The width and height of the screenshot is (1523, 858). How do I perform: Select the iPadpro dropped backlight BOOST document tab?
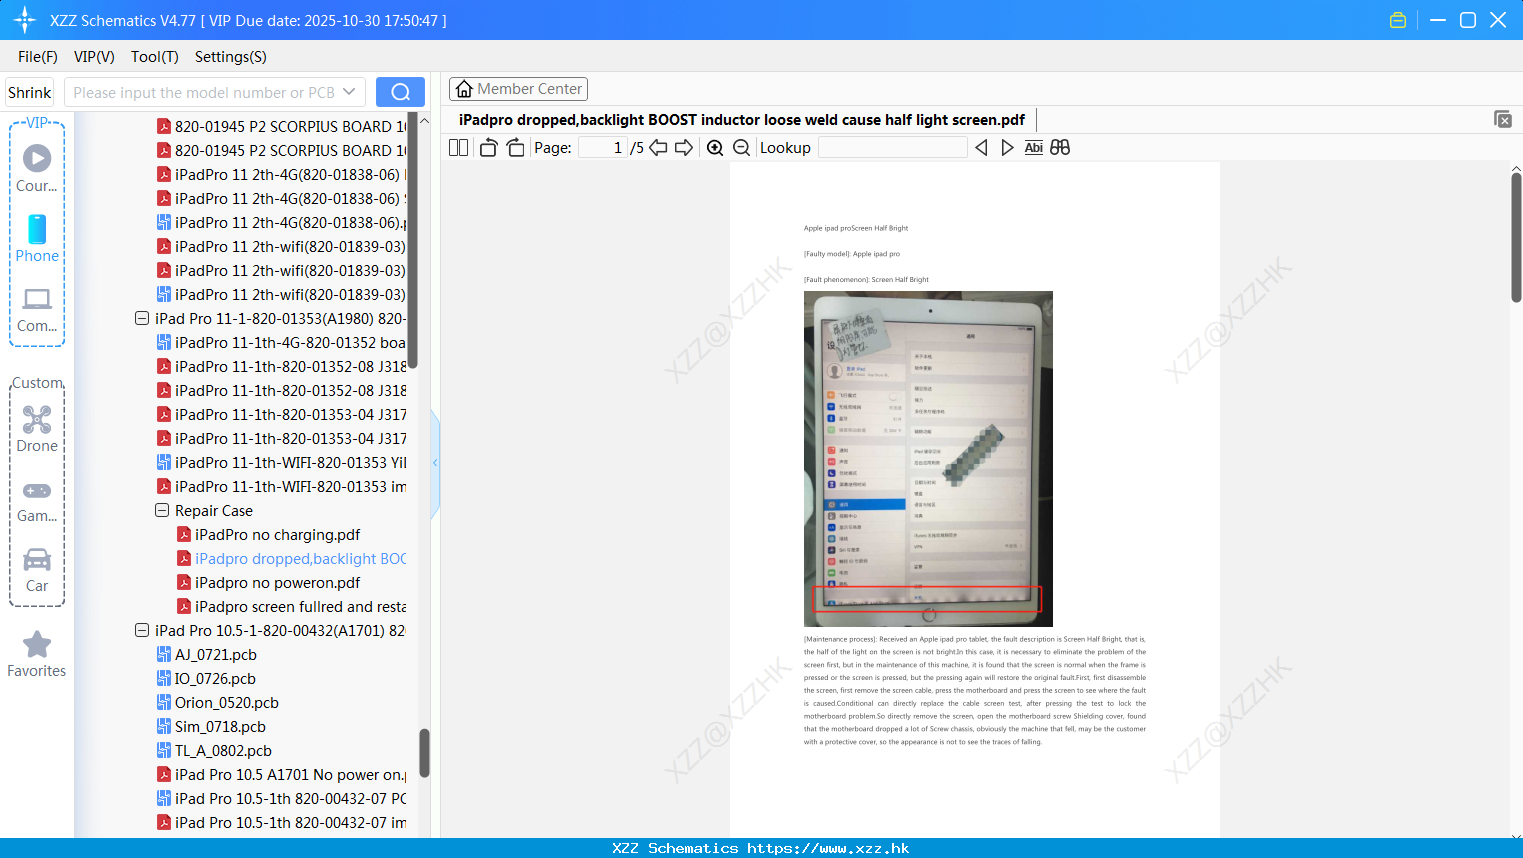pos(742,120)
